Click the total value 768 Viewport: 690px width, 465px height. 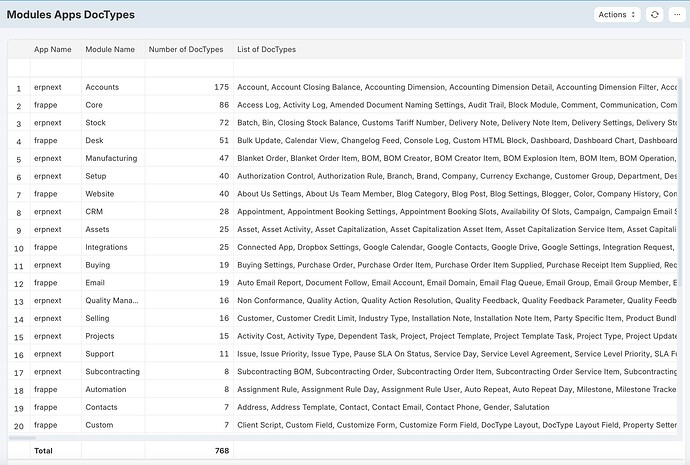[220, 451]
